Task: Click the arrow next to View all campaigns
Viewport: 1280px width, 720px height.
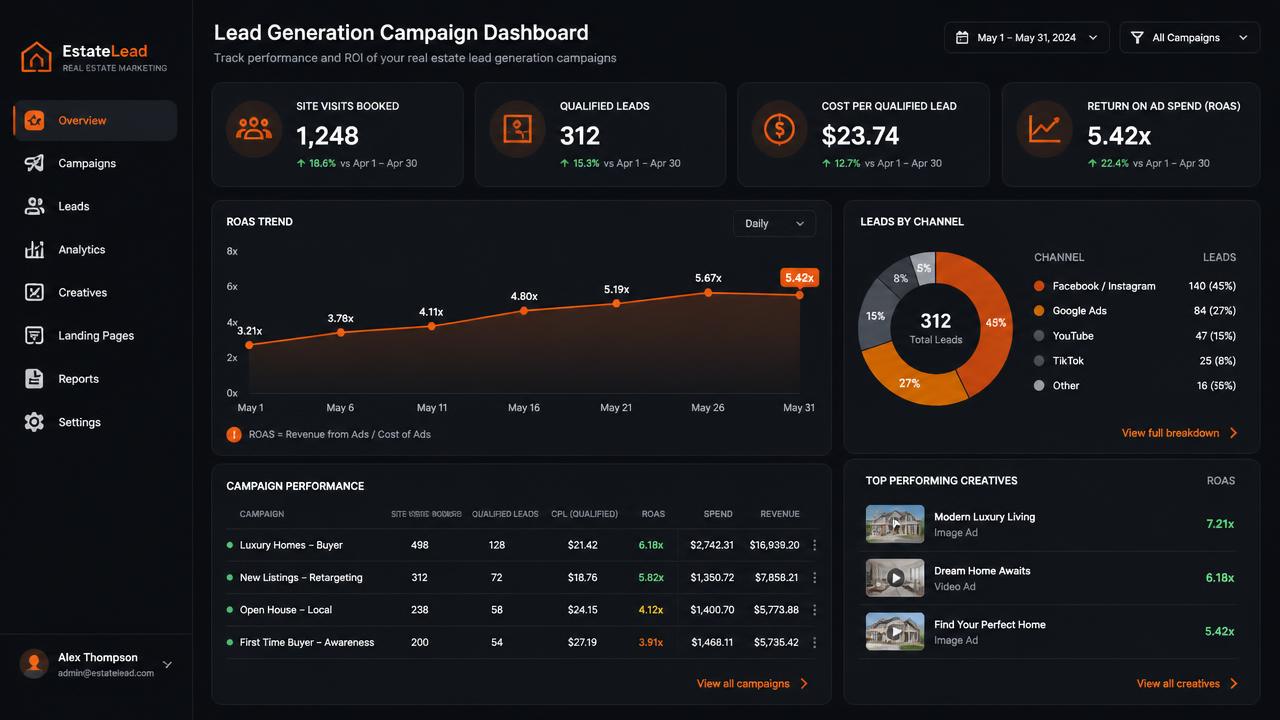Action: click(804, 683)
